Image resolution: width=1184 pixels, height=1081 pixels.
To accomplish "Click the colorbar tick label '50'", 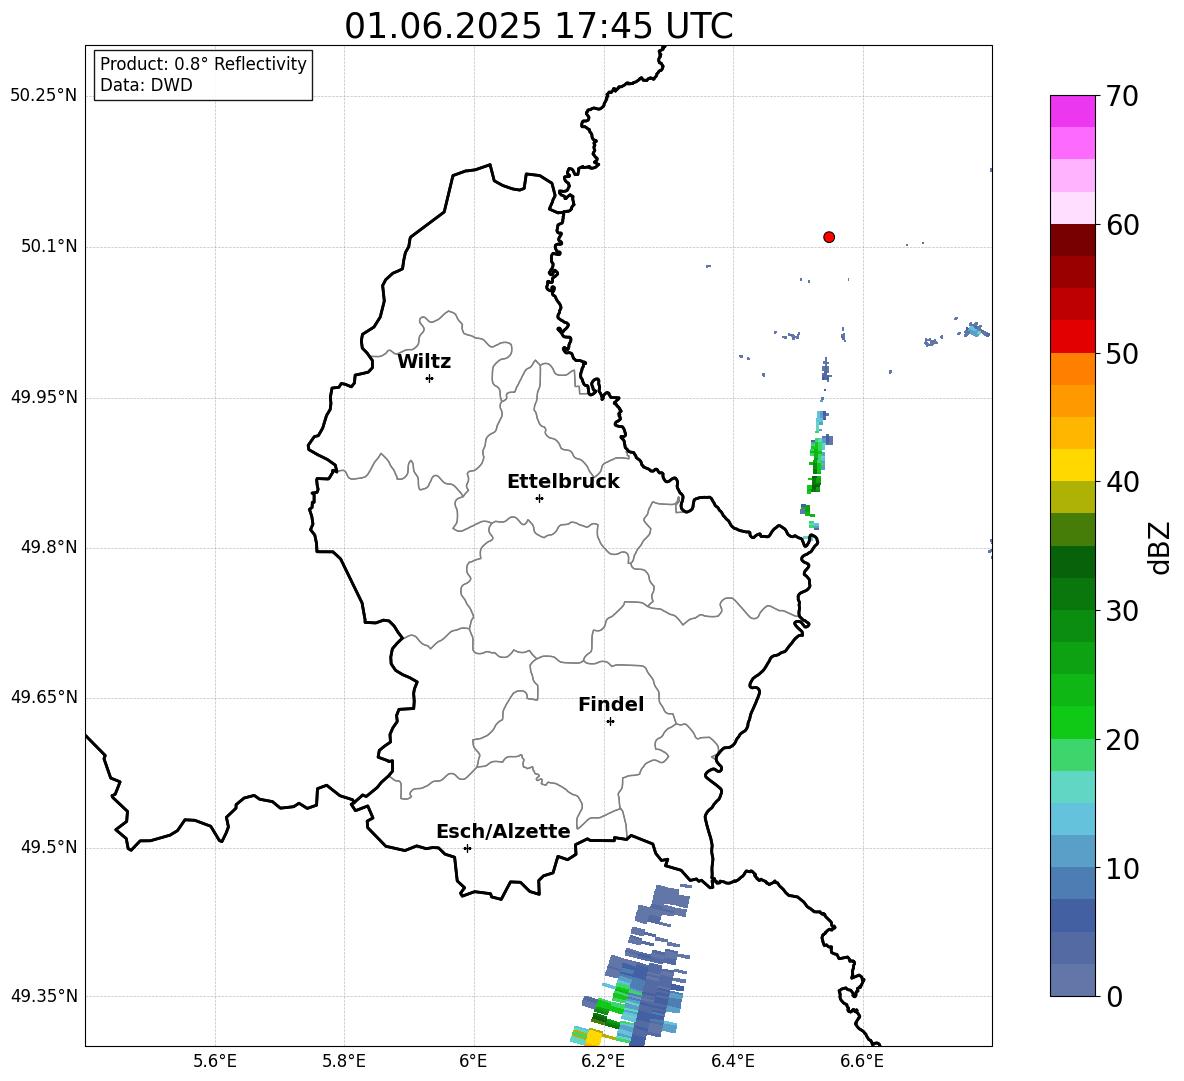I will click(x=1122, y=353).
